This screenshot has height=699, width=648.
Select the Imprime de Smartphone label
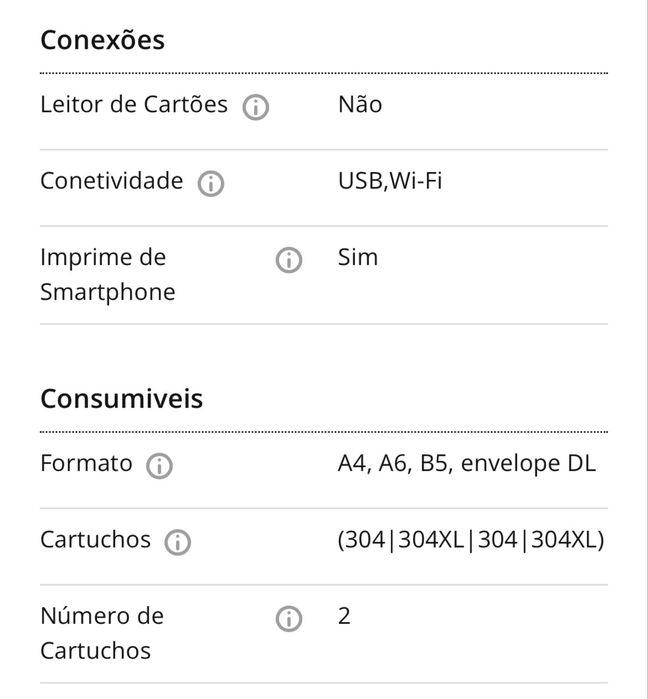(x=108, y=275)
